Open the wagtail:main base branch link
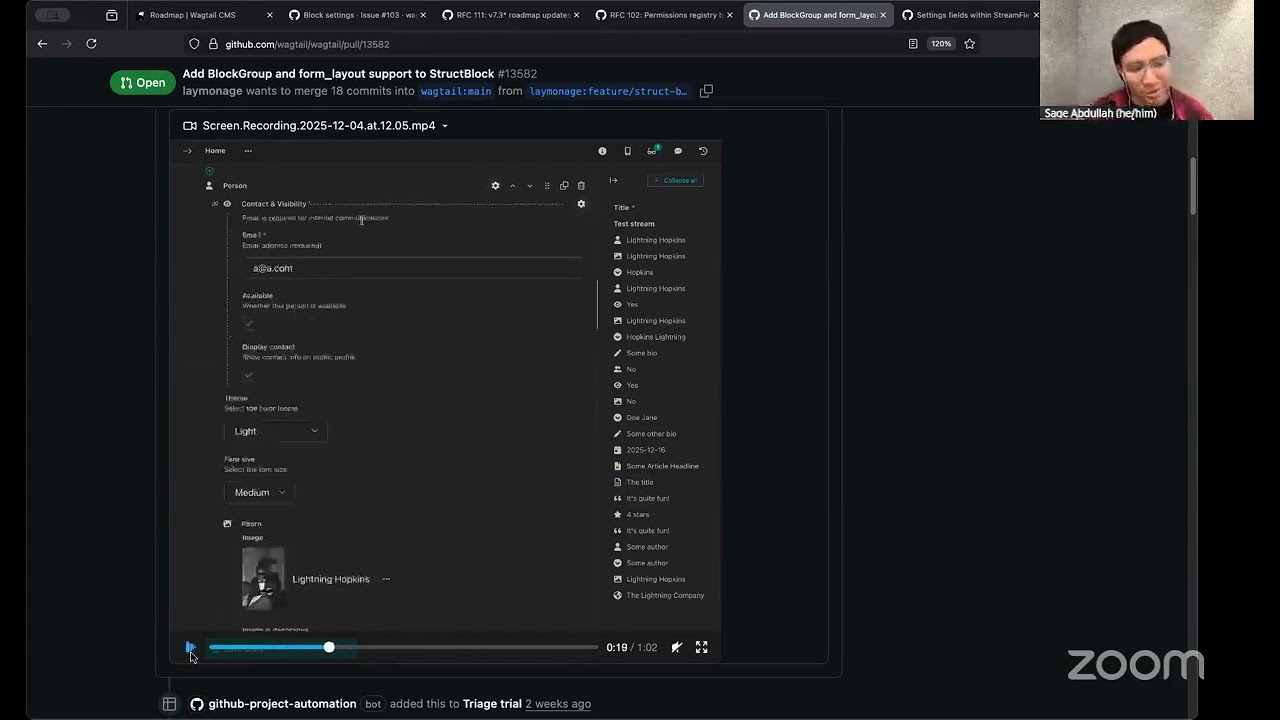This screenshot has width=1280, height=720. [456, 91]
